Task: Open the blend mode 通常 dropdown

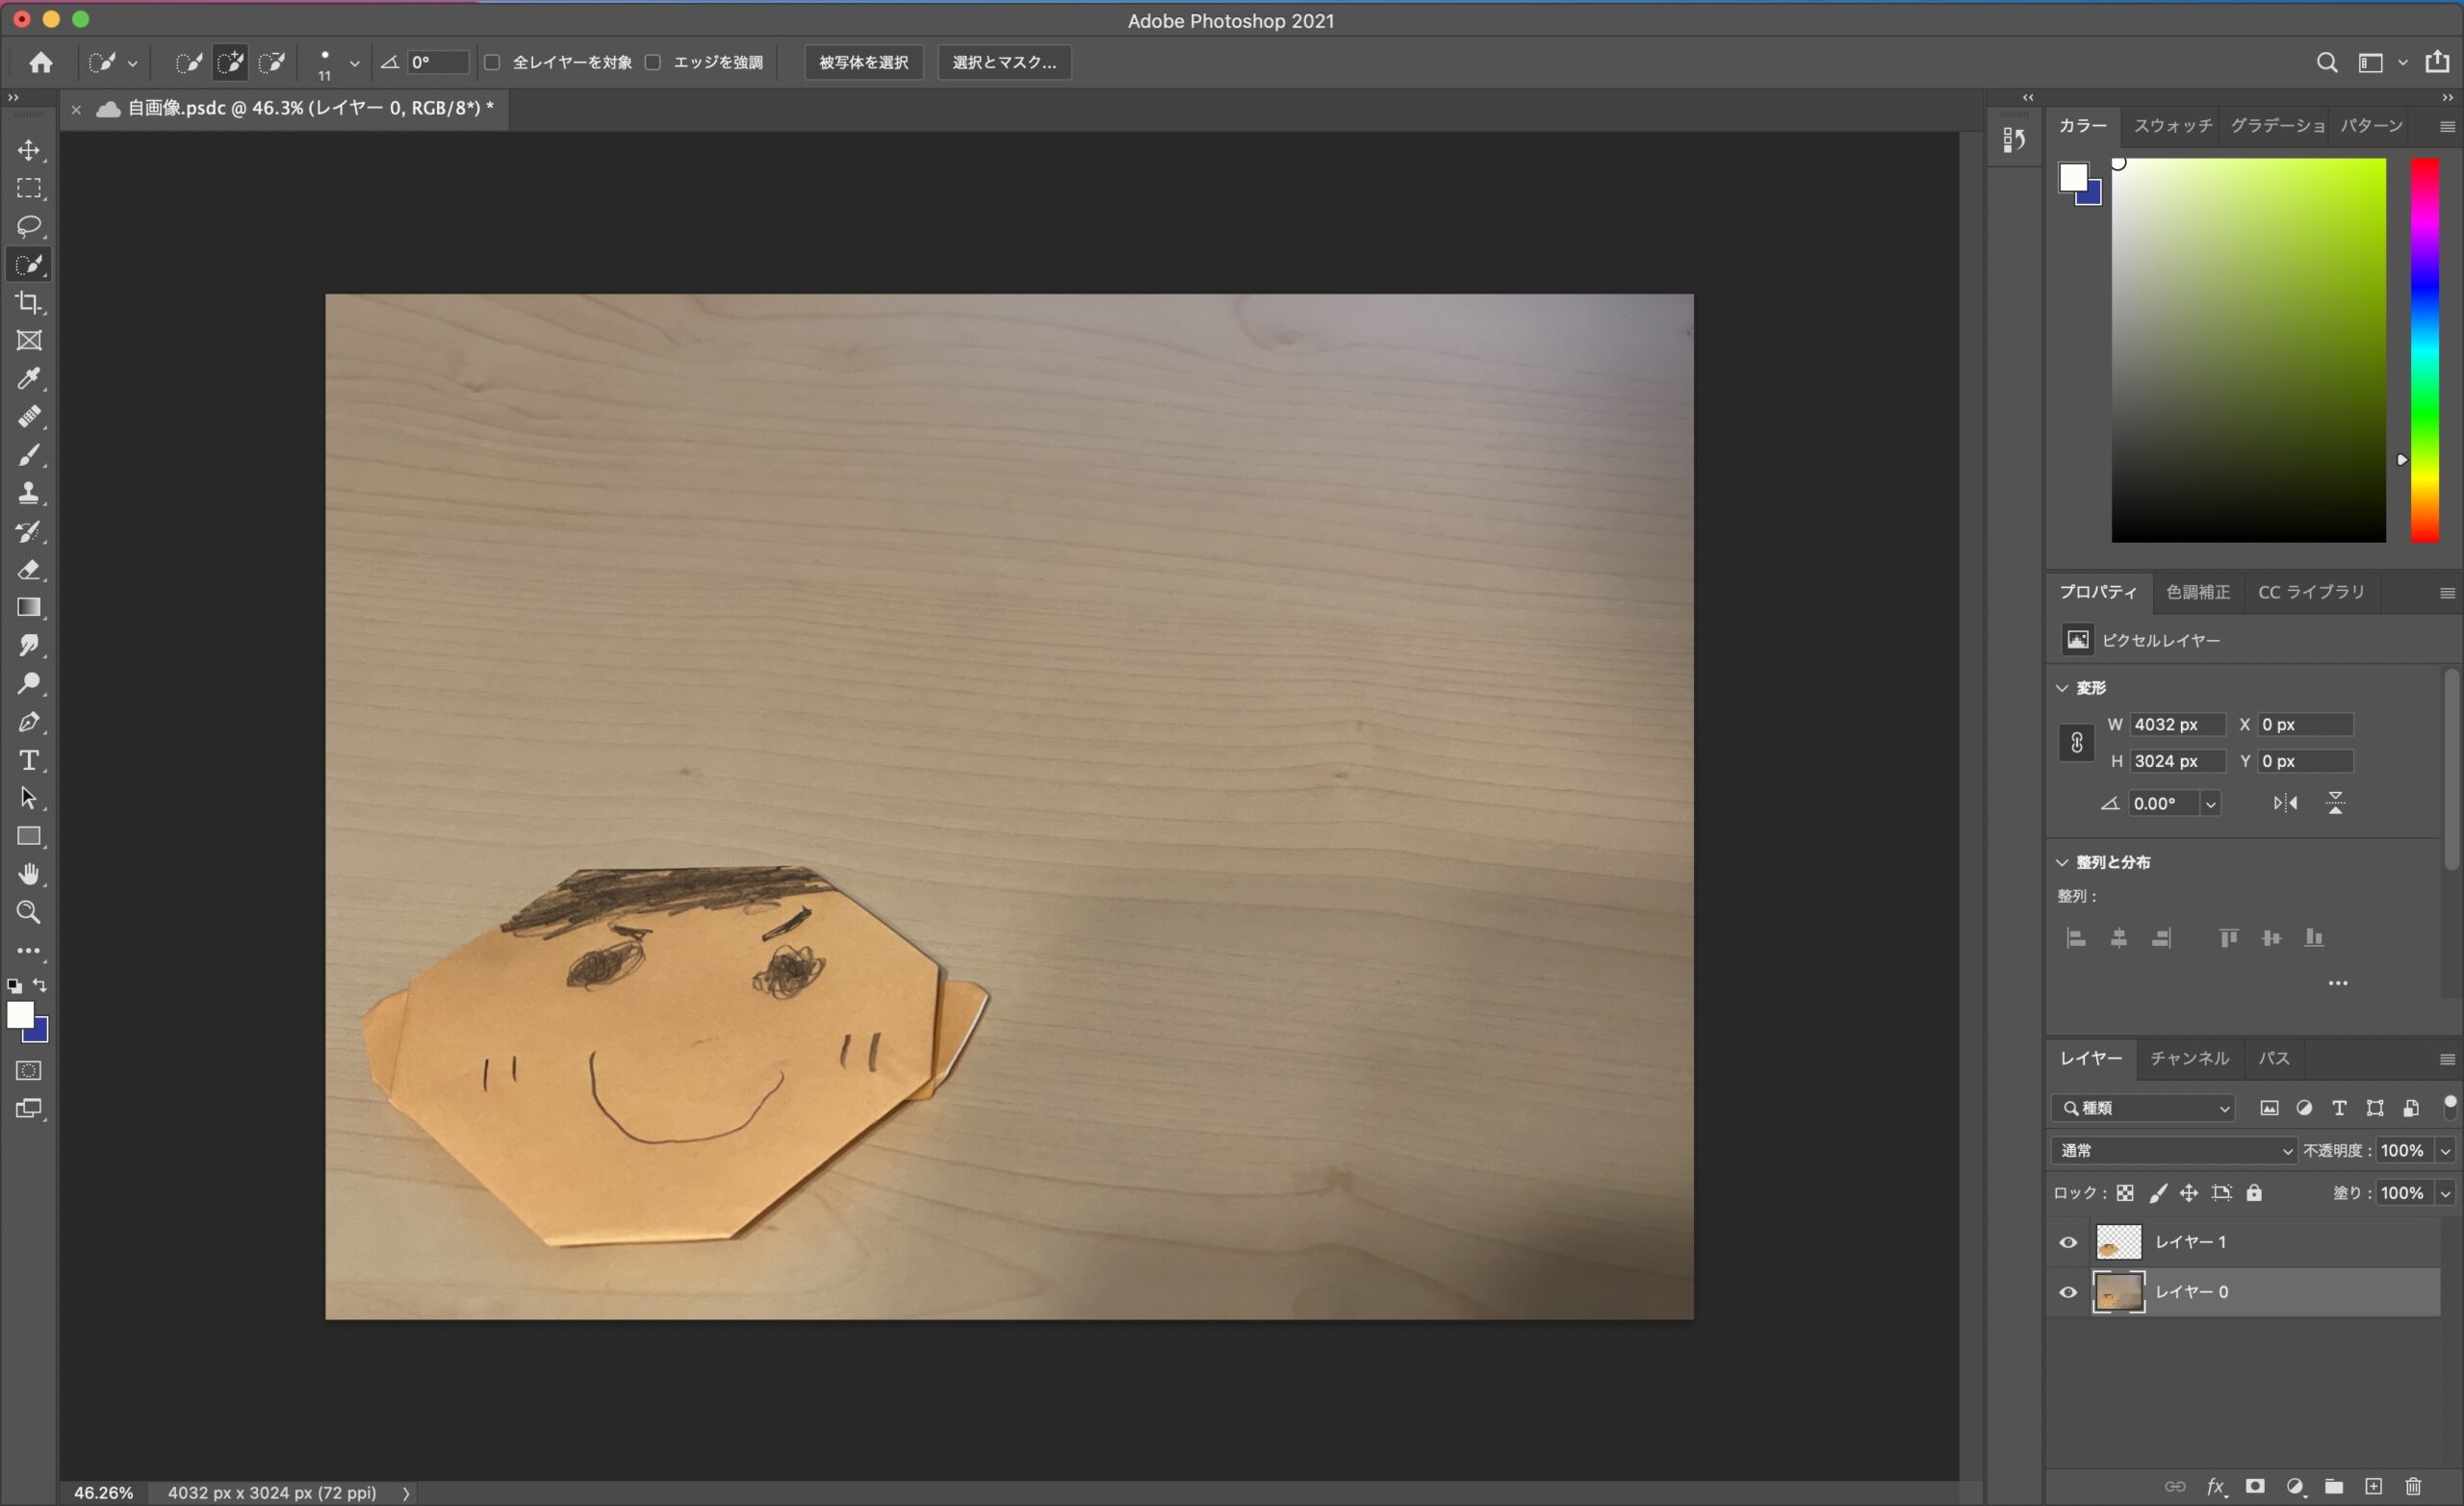Action: (2172, 1151)
